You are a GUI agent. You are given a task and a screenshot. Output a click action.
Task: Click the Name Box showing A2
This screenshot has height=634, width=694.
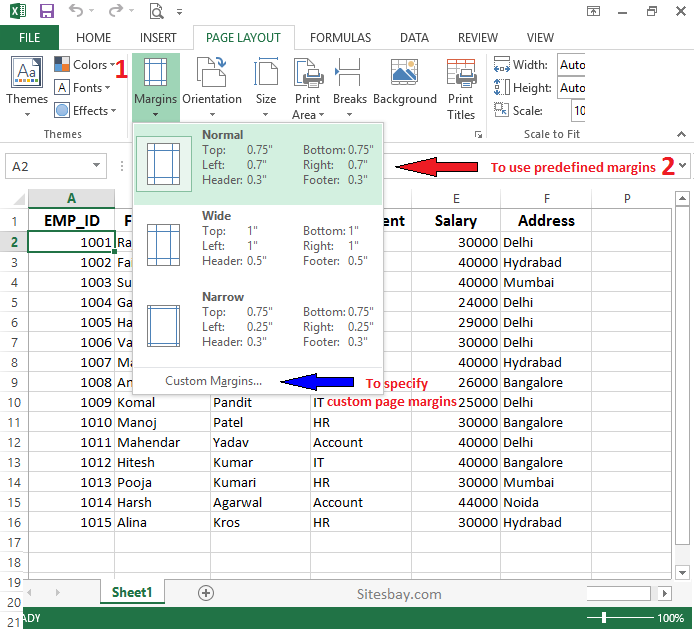49,166
